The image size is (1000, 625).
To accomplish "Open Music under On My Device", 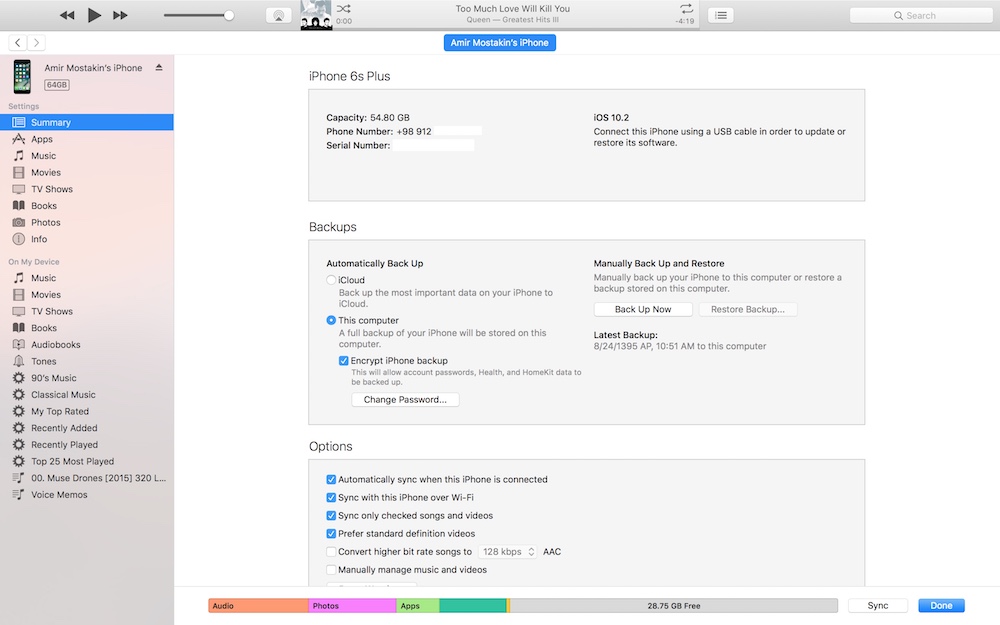I will pyautogui.click(x=87, y=278).
